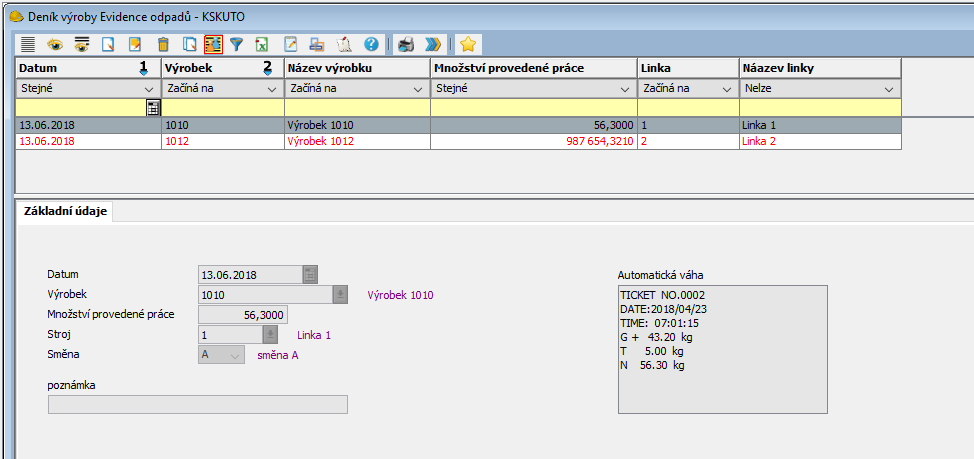Switch to the Základní údaje tab
Viewport: 974px width, 459px height.
coord(65,211)
